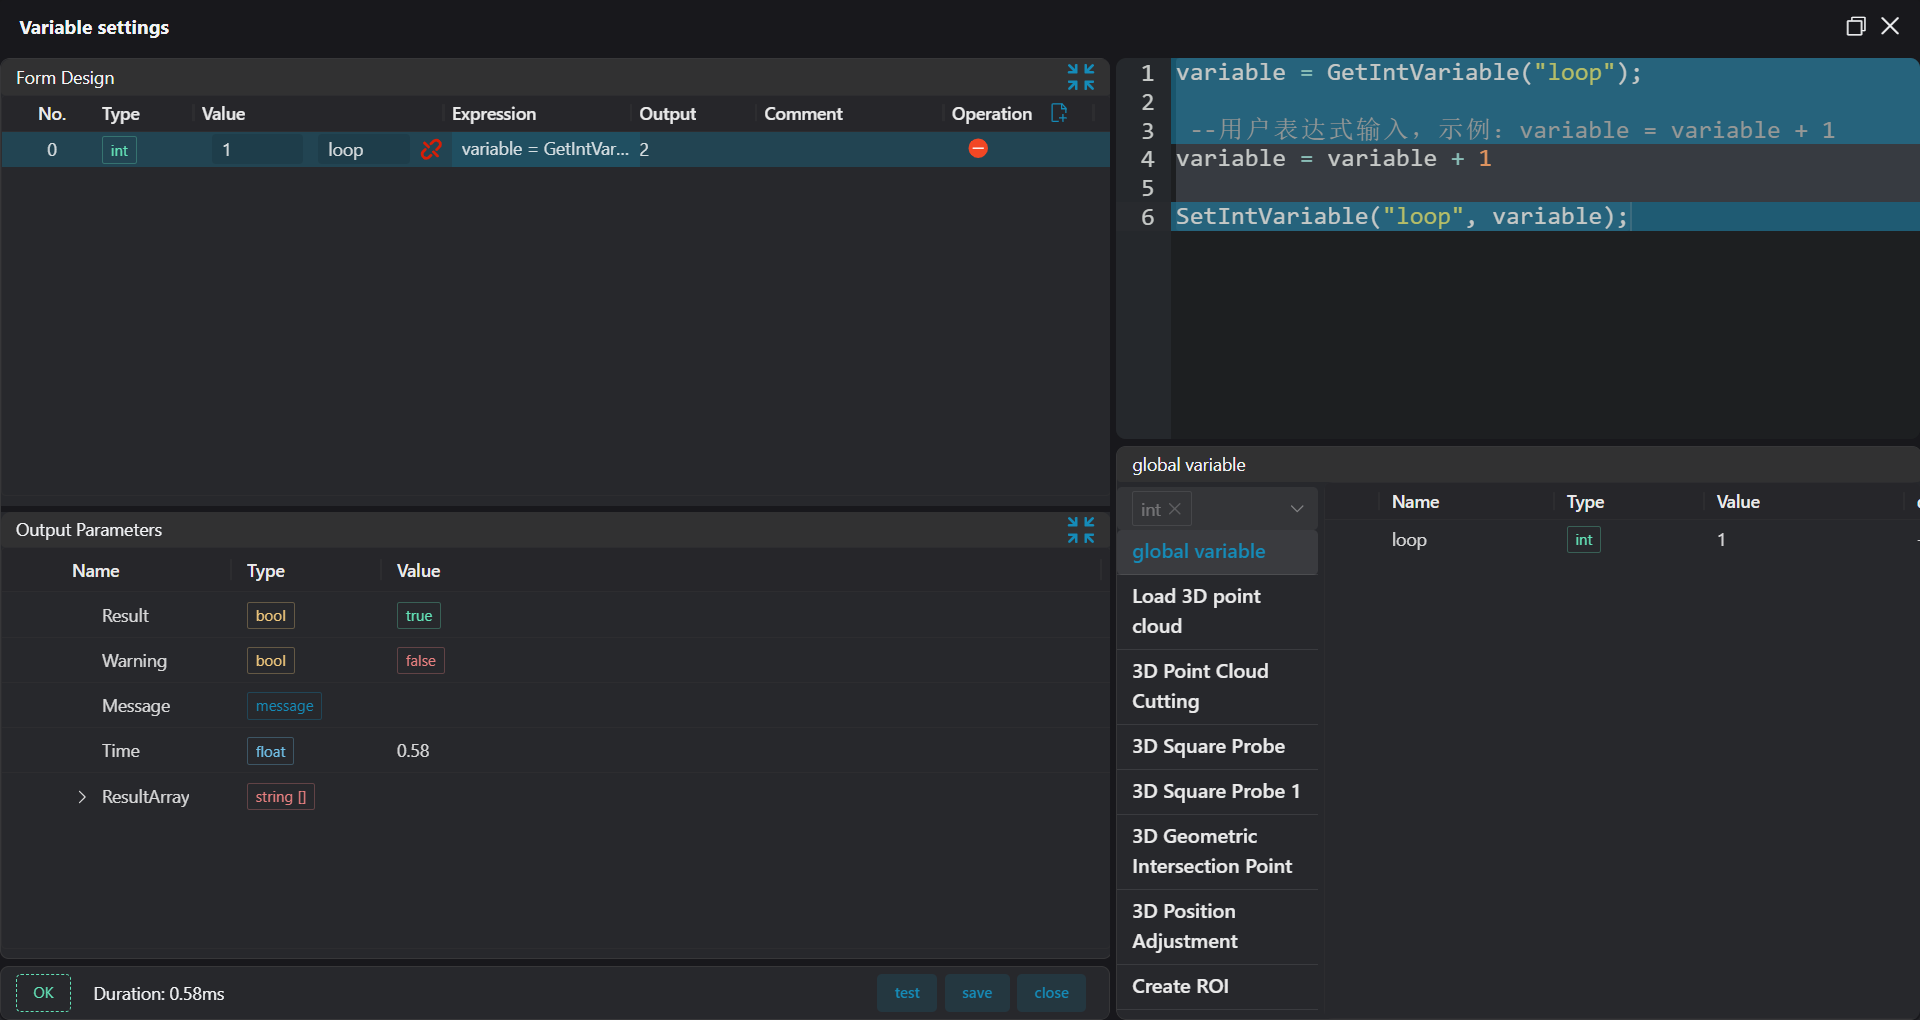
Task: Restore the Variable settings window size
Action: click(1855, 27)
